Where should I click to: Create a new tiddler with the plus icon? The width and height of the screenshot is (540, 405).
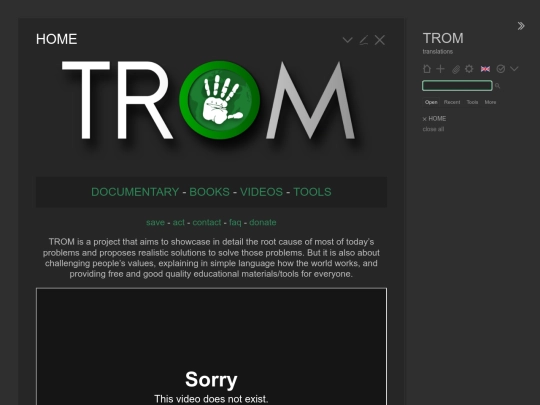point(440,69)
